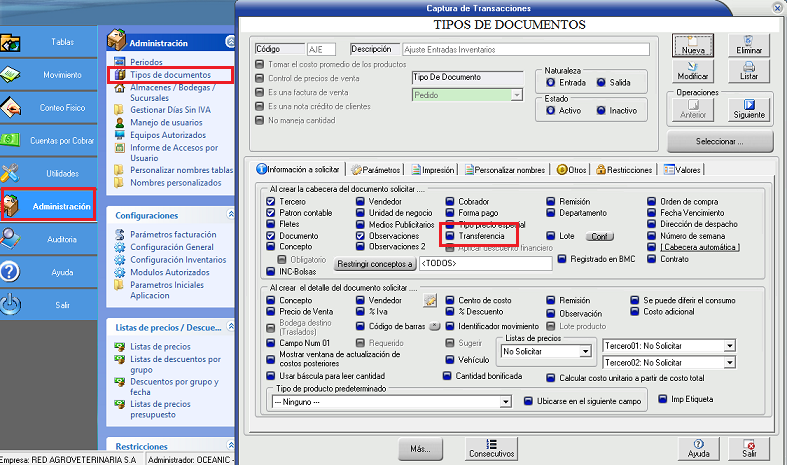
Task: Click the Eliminar document button
Action: [x=748, y=45]
